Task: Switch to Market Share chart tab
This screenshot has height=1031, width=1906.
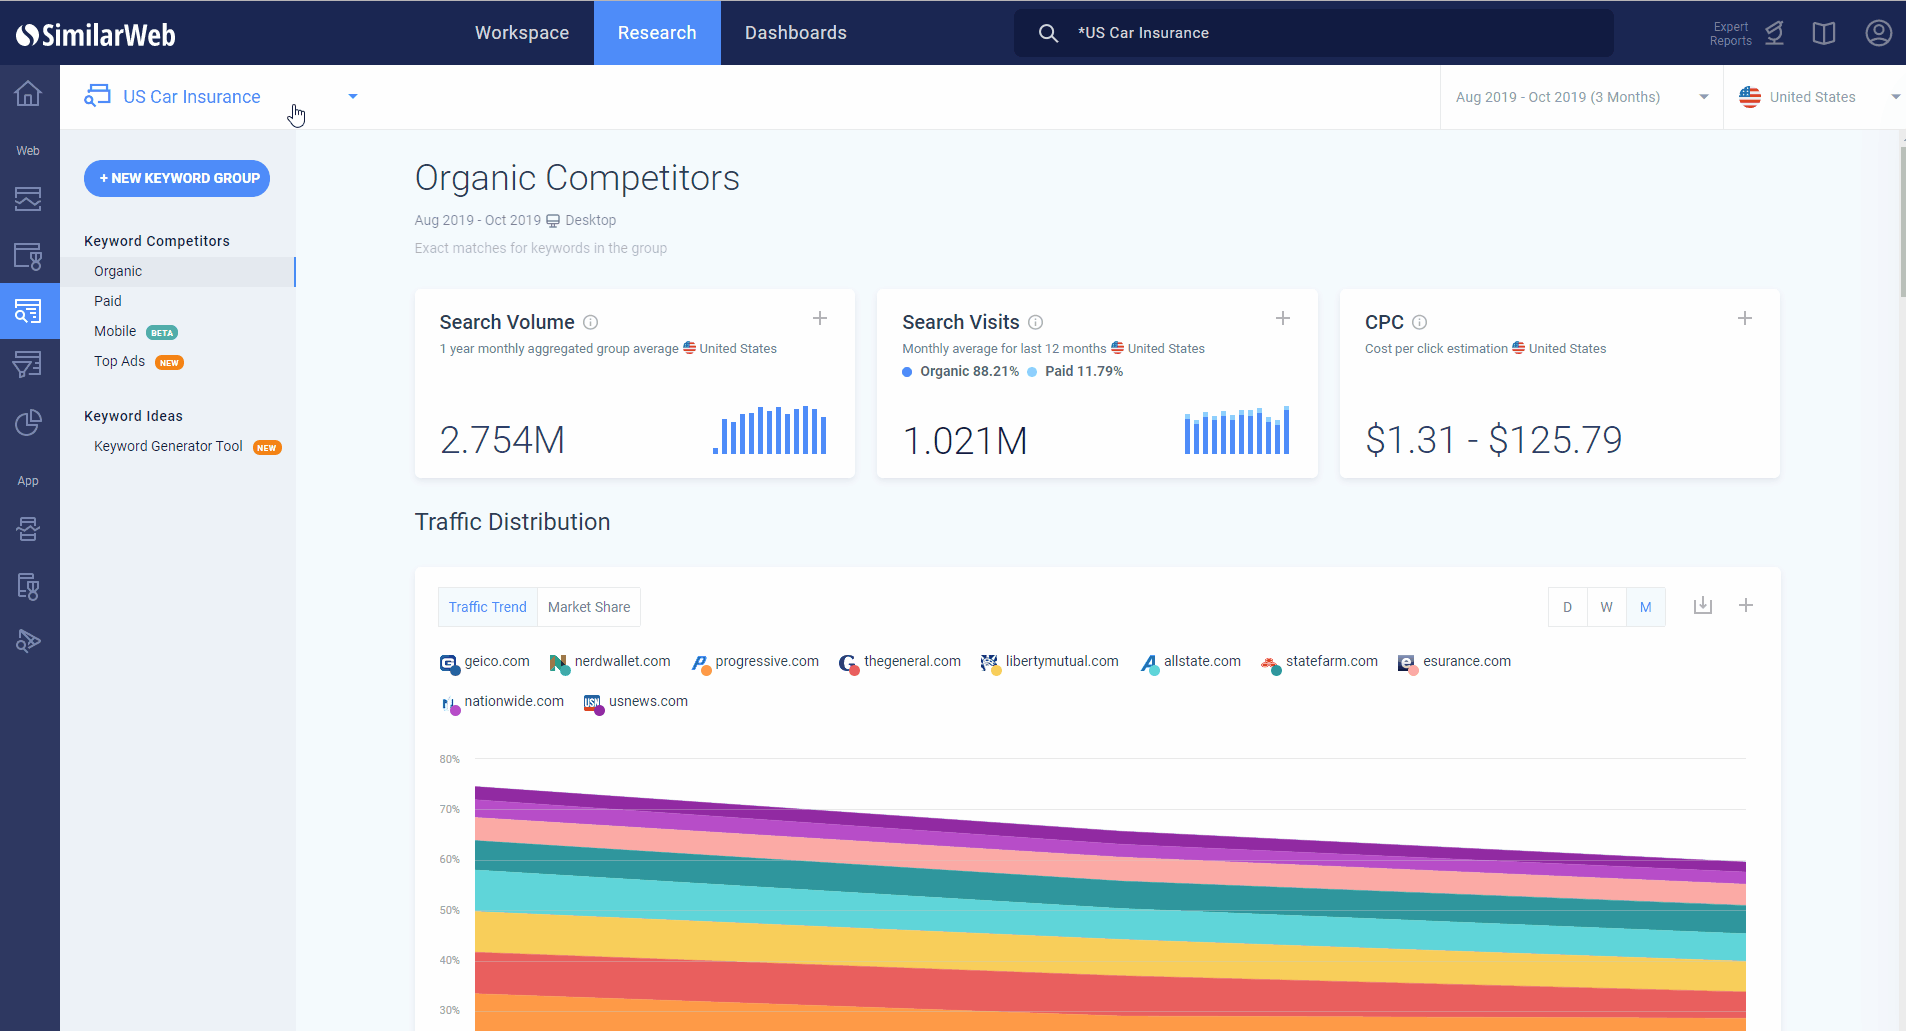Action: point(589,607)
